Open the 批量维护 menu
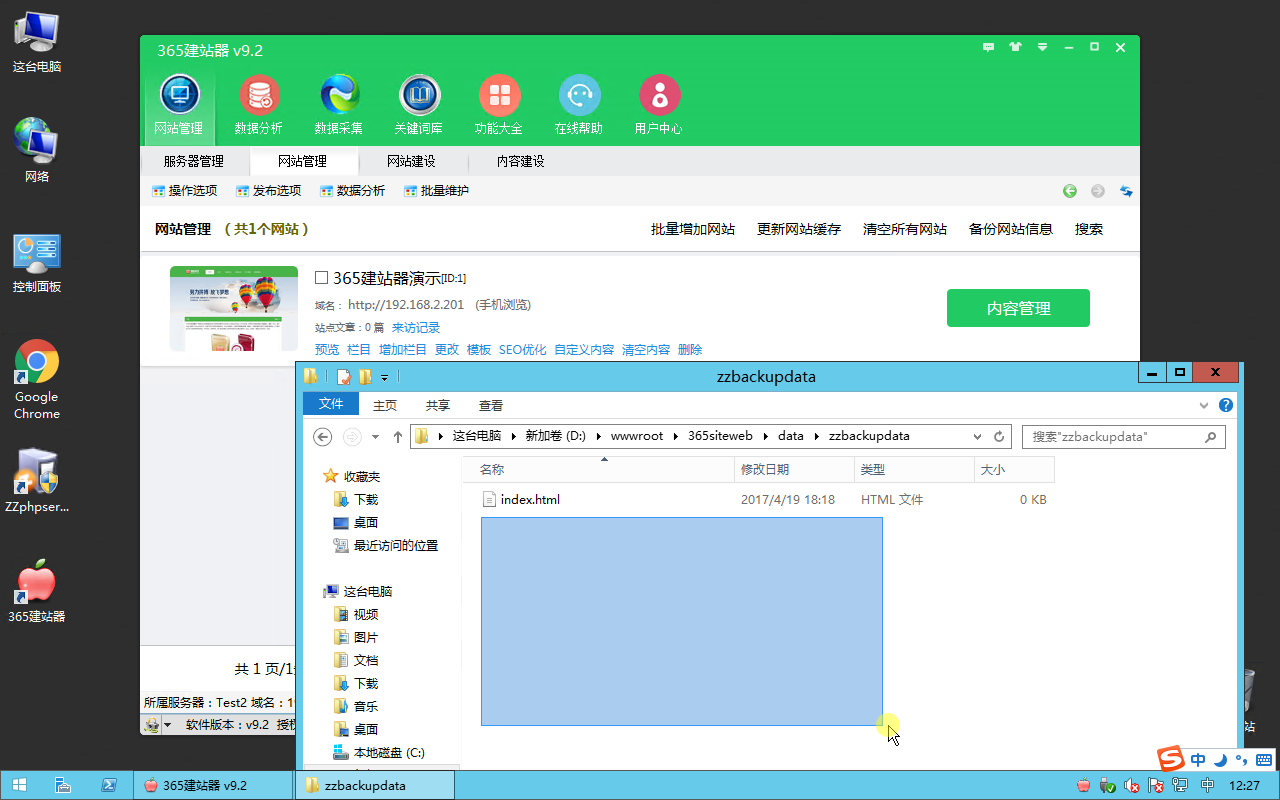 [436, 191]
